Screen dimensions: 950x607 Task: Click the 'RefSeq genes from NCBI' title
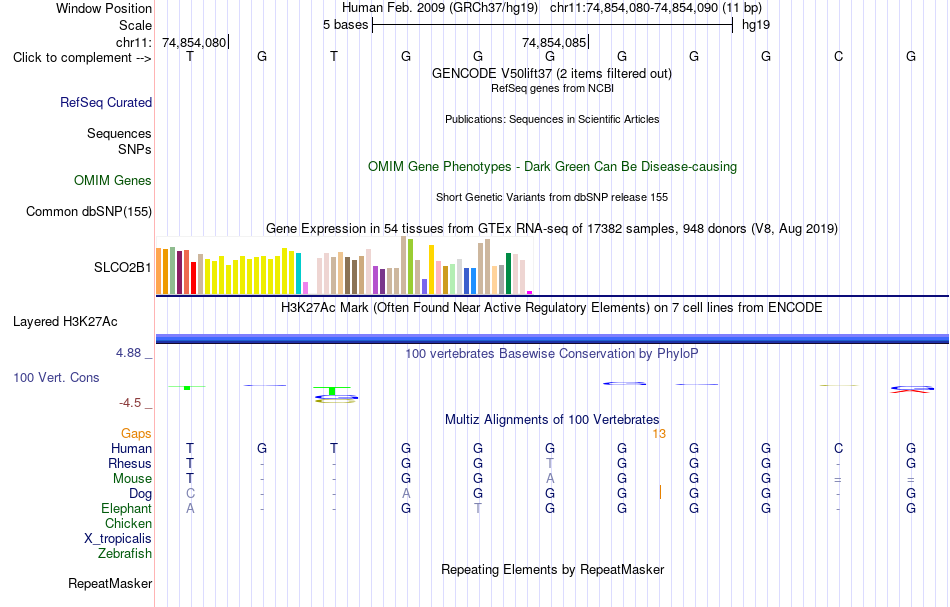[x=553, y=88]
